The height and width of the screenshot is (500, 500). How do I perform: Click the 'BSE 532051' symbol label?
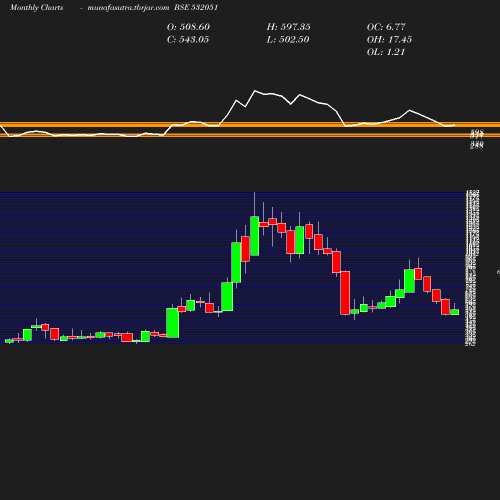click(196, 7)
